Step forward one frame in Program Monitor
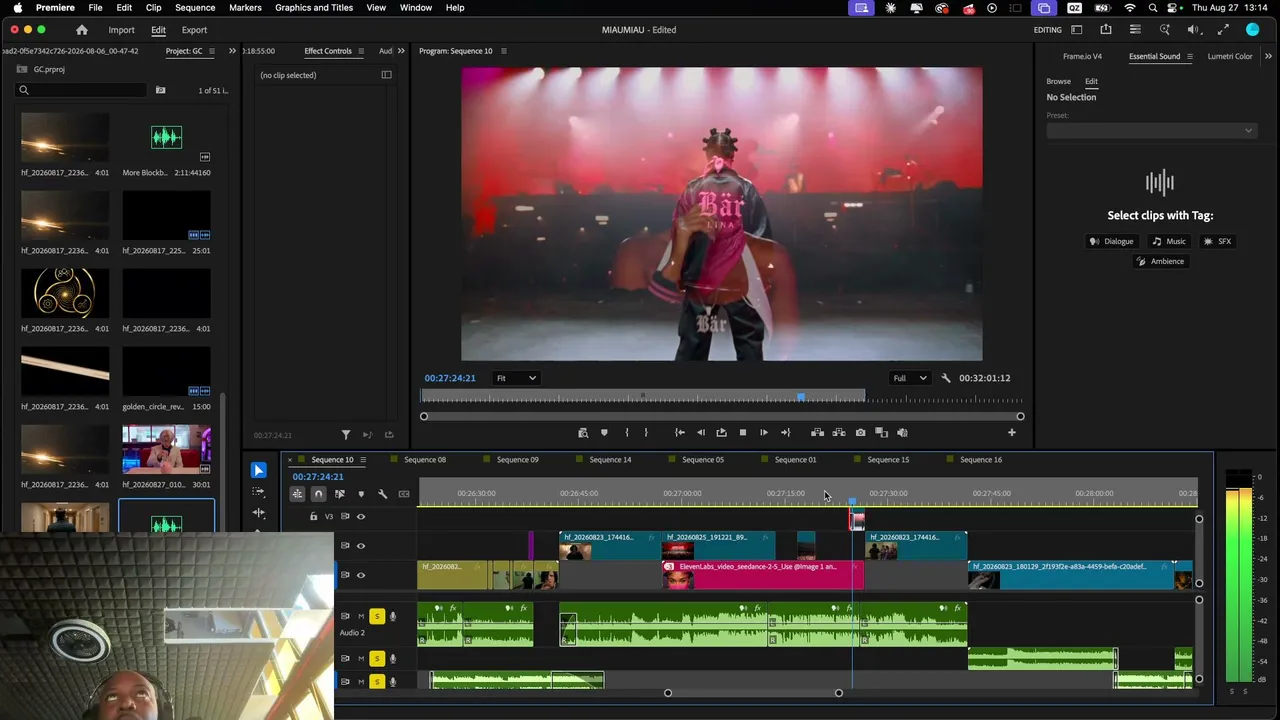This screenshot has width=1280, height=720. (764, 433)
